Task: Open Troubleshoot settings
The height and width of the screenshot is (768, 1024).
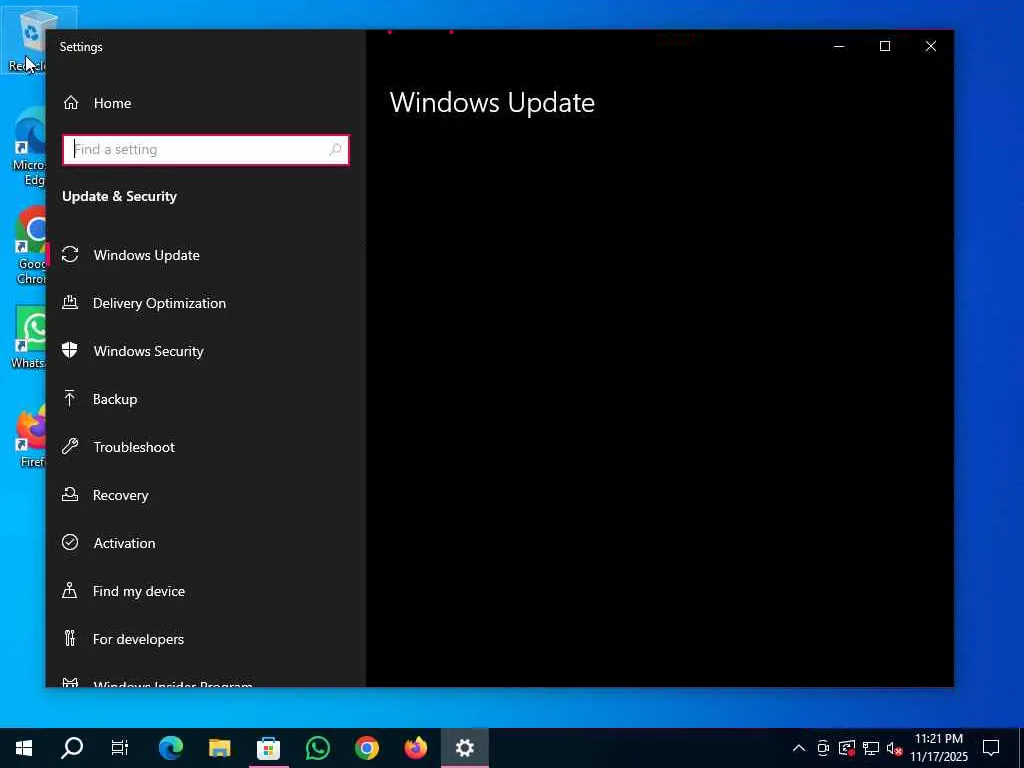Action: pos(206,447)
